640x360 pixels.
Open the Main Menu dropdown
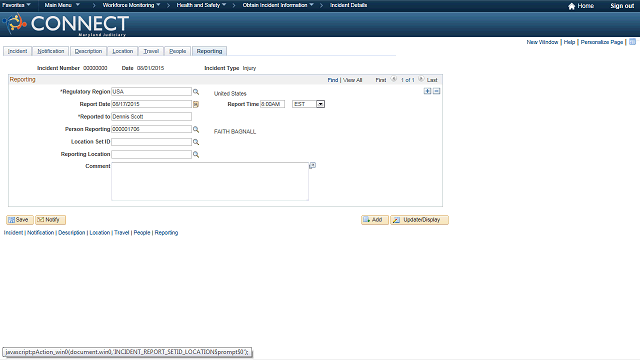[62, 5]
